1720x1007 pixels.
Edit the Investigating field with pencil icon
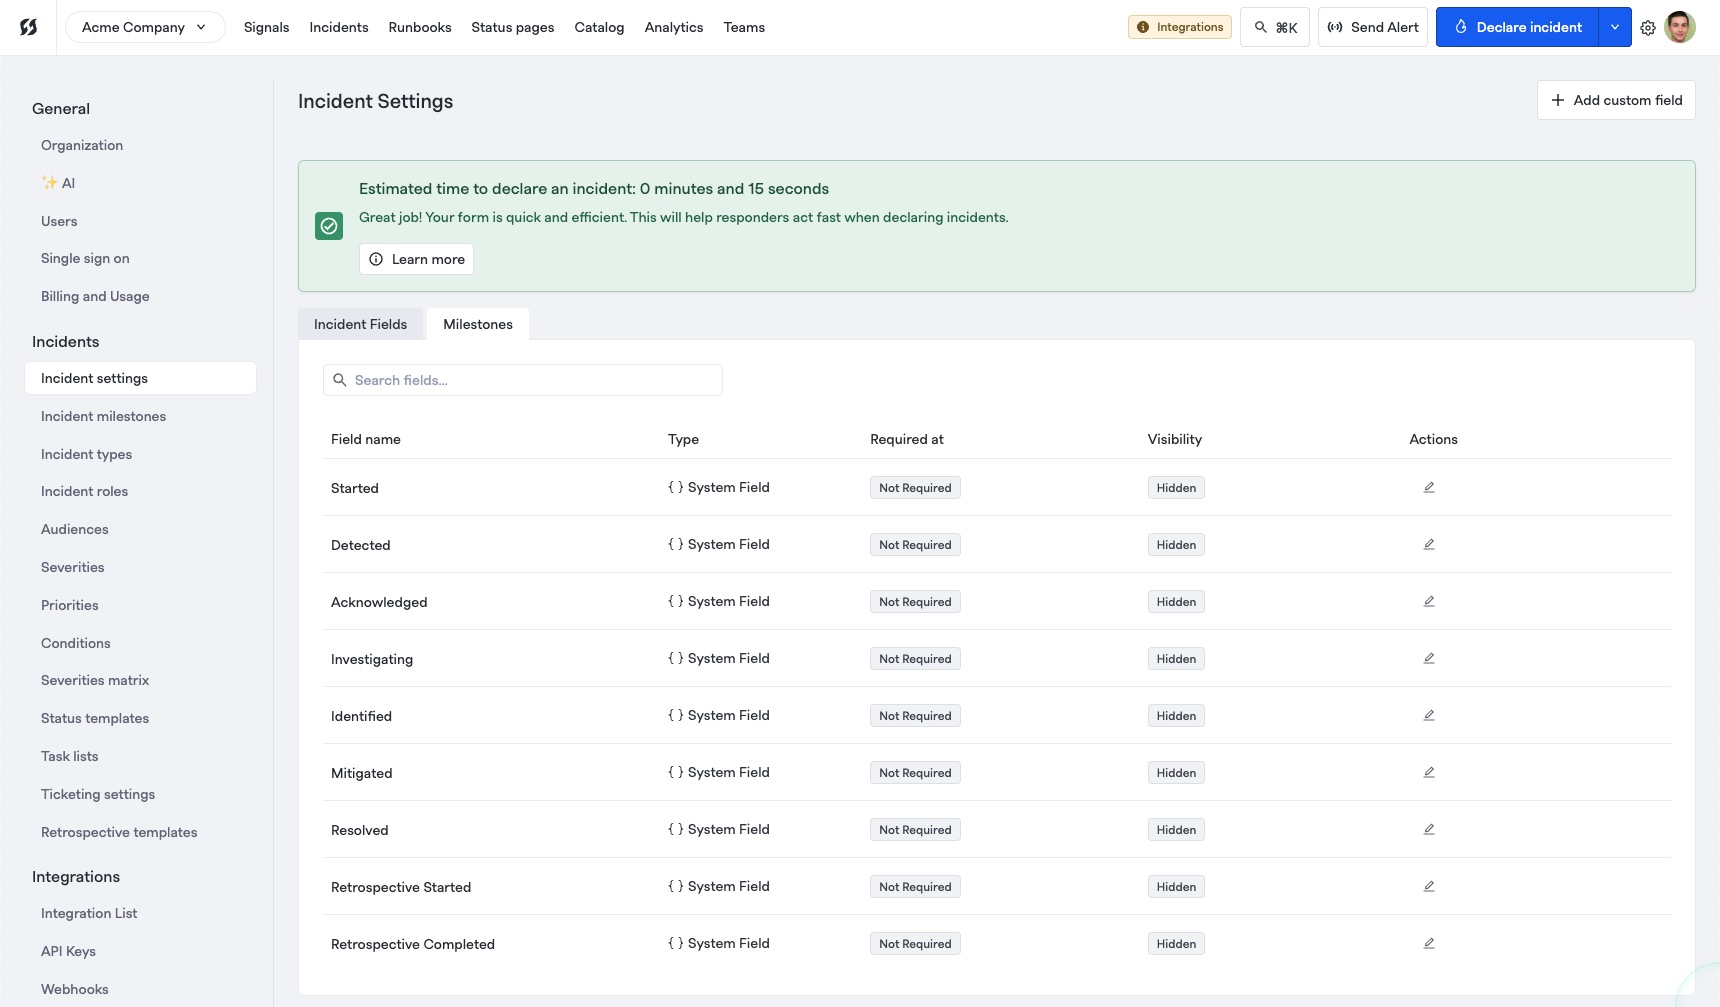pos(1429,658)
